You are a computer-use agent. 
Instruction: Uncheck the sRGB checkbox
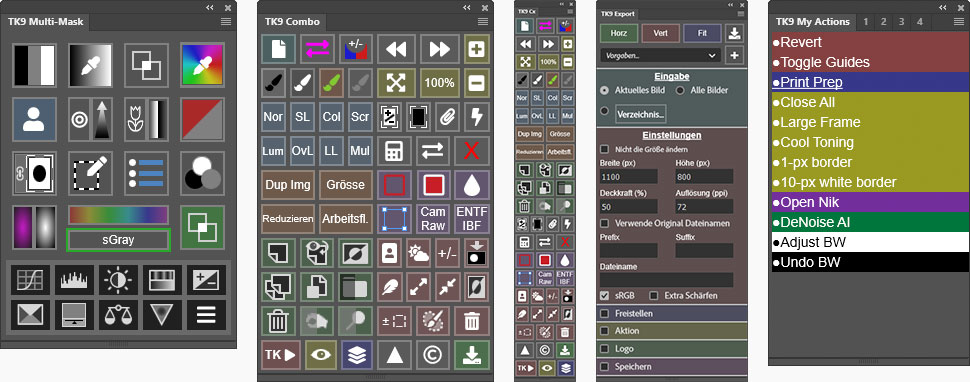(604, 295)
